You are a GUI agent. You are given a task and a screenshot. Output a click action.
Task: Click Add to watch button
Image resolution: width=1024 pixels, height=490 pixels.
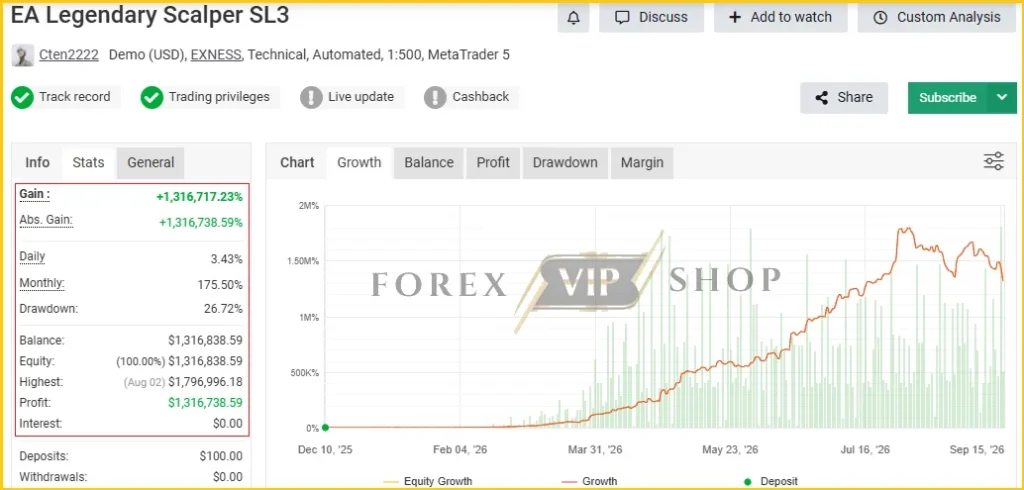tap(780, 18)
